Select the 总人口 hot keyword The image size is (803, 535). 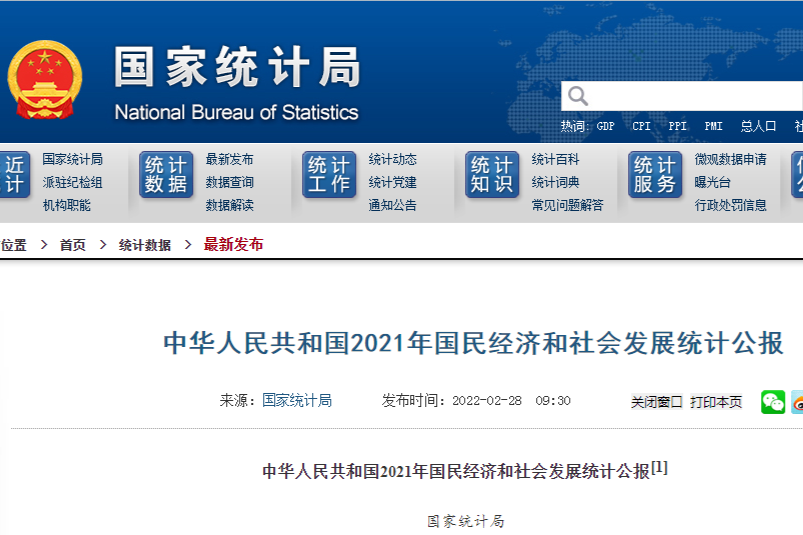(x=758, y=126)
